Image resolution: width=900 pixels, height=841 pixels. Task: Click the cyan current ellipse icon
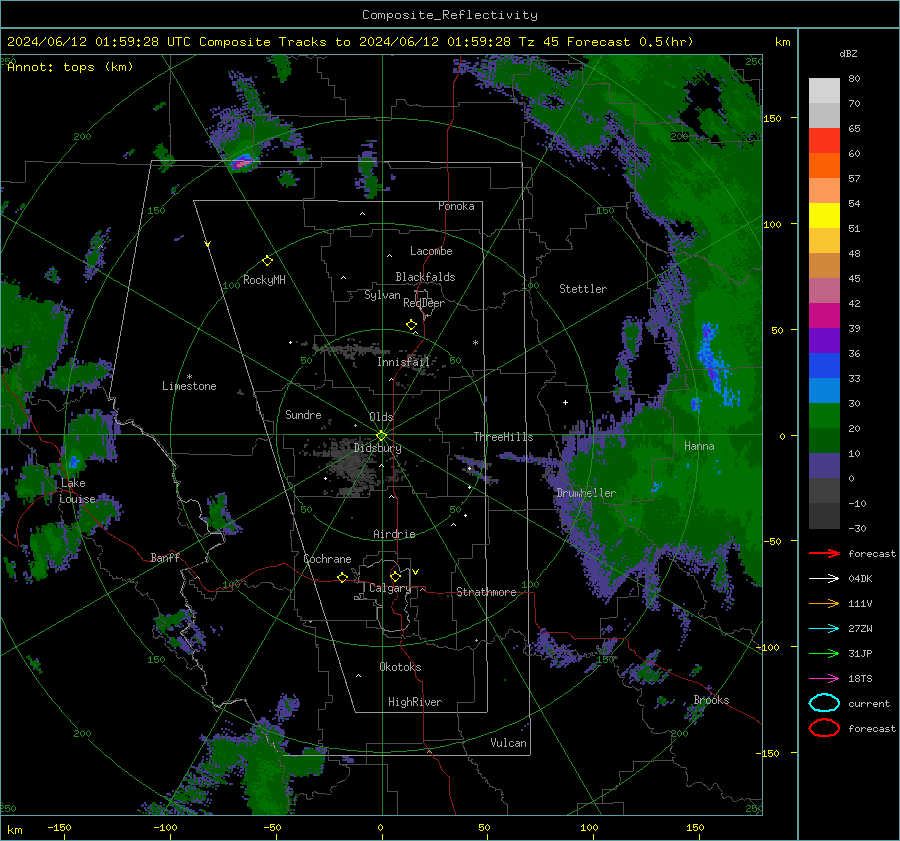point(824,703)
